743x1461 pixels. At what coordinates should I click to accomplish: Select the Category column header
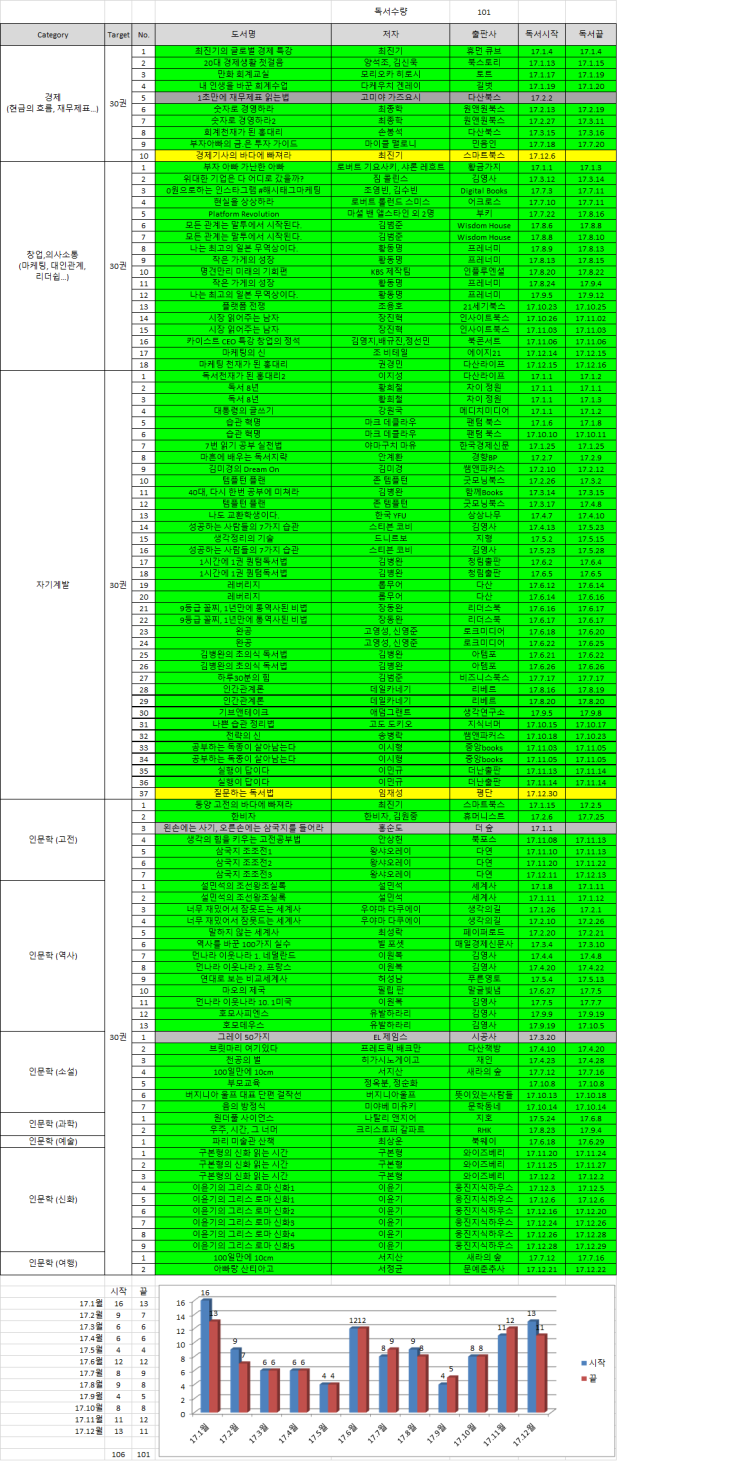(x=52, y=34)
